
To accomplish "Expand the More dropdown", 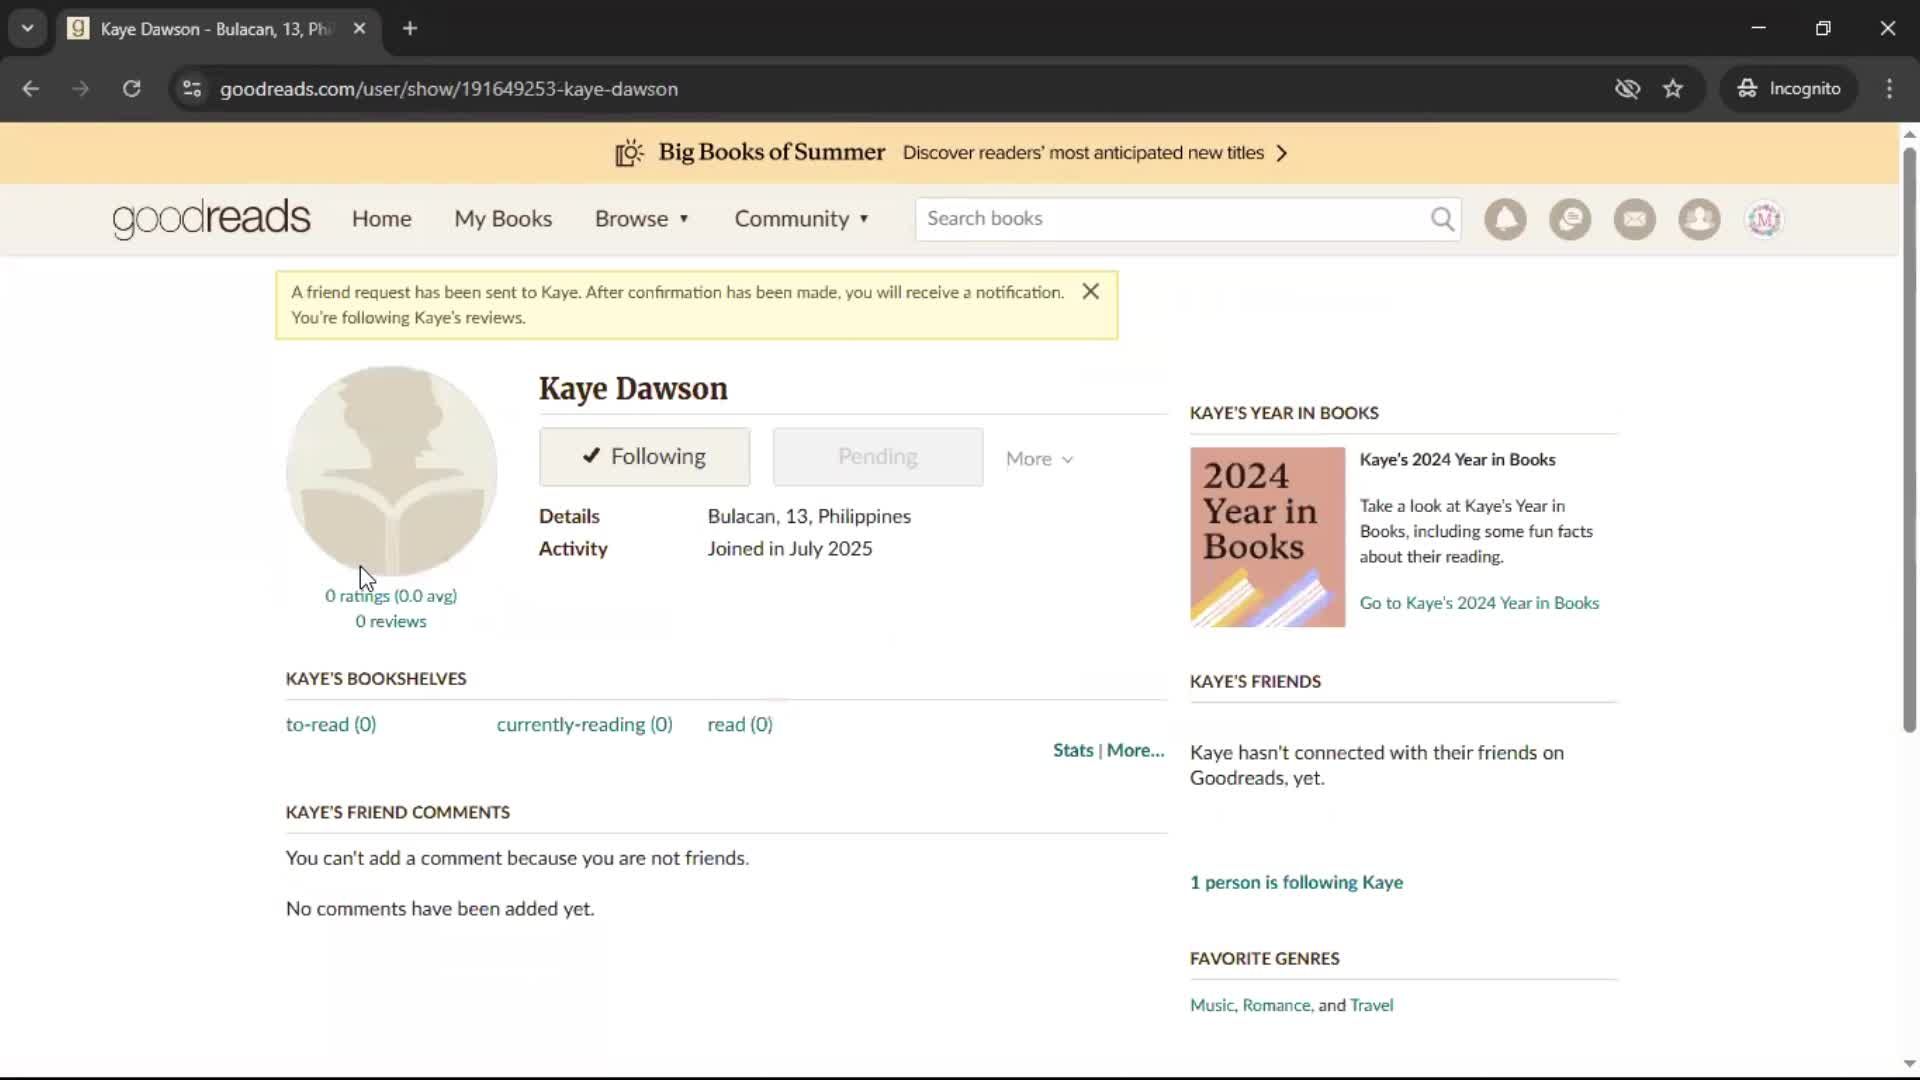I will 1039,459.
